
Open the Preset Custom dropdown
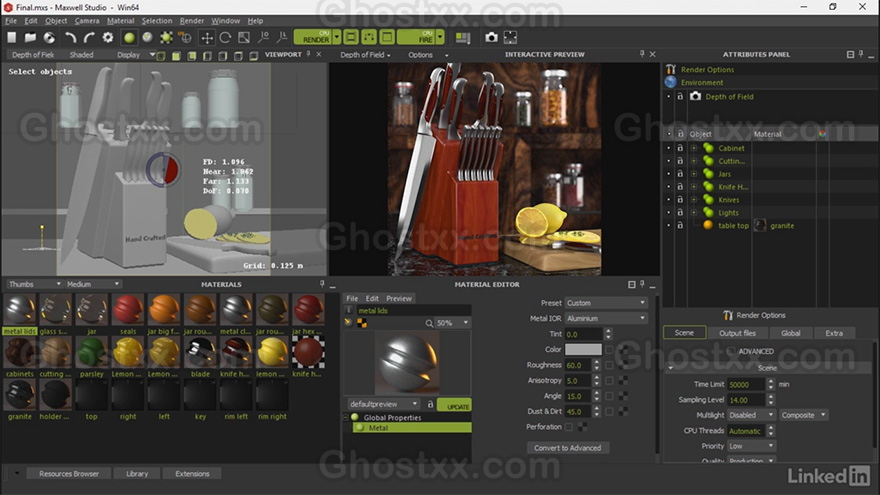tap(606, 303)
